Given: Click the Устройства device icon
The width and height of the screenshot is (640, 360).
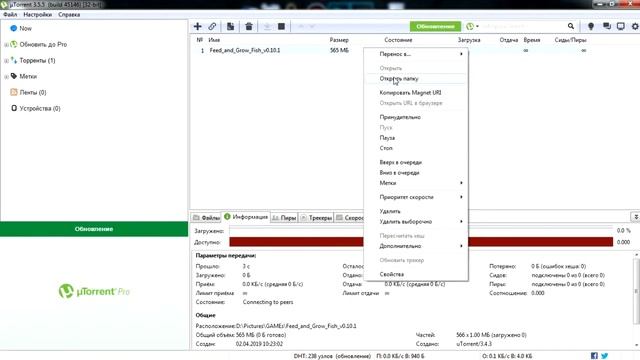Looking at the screenshot, I should click(x=13, y=108).
